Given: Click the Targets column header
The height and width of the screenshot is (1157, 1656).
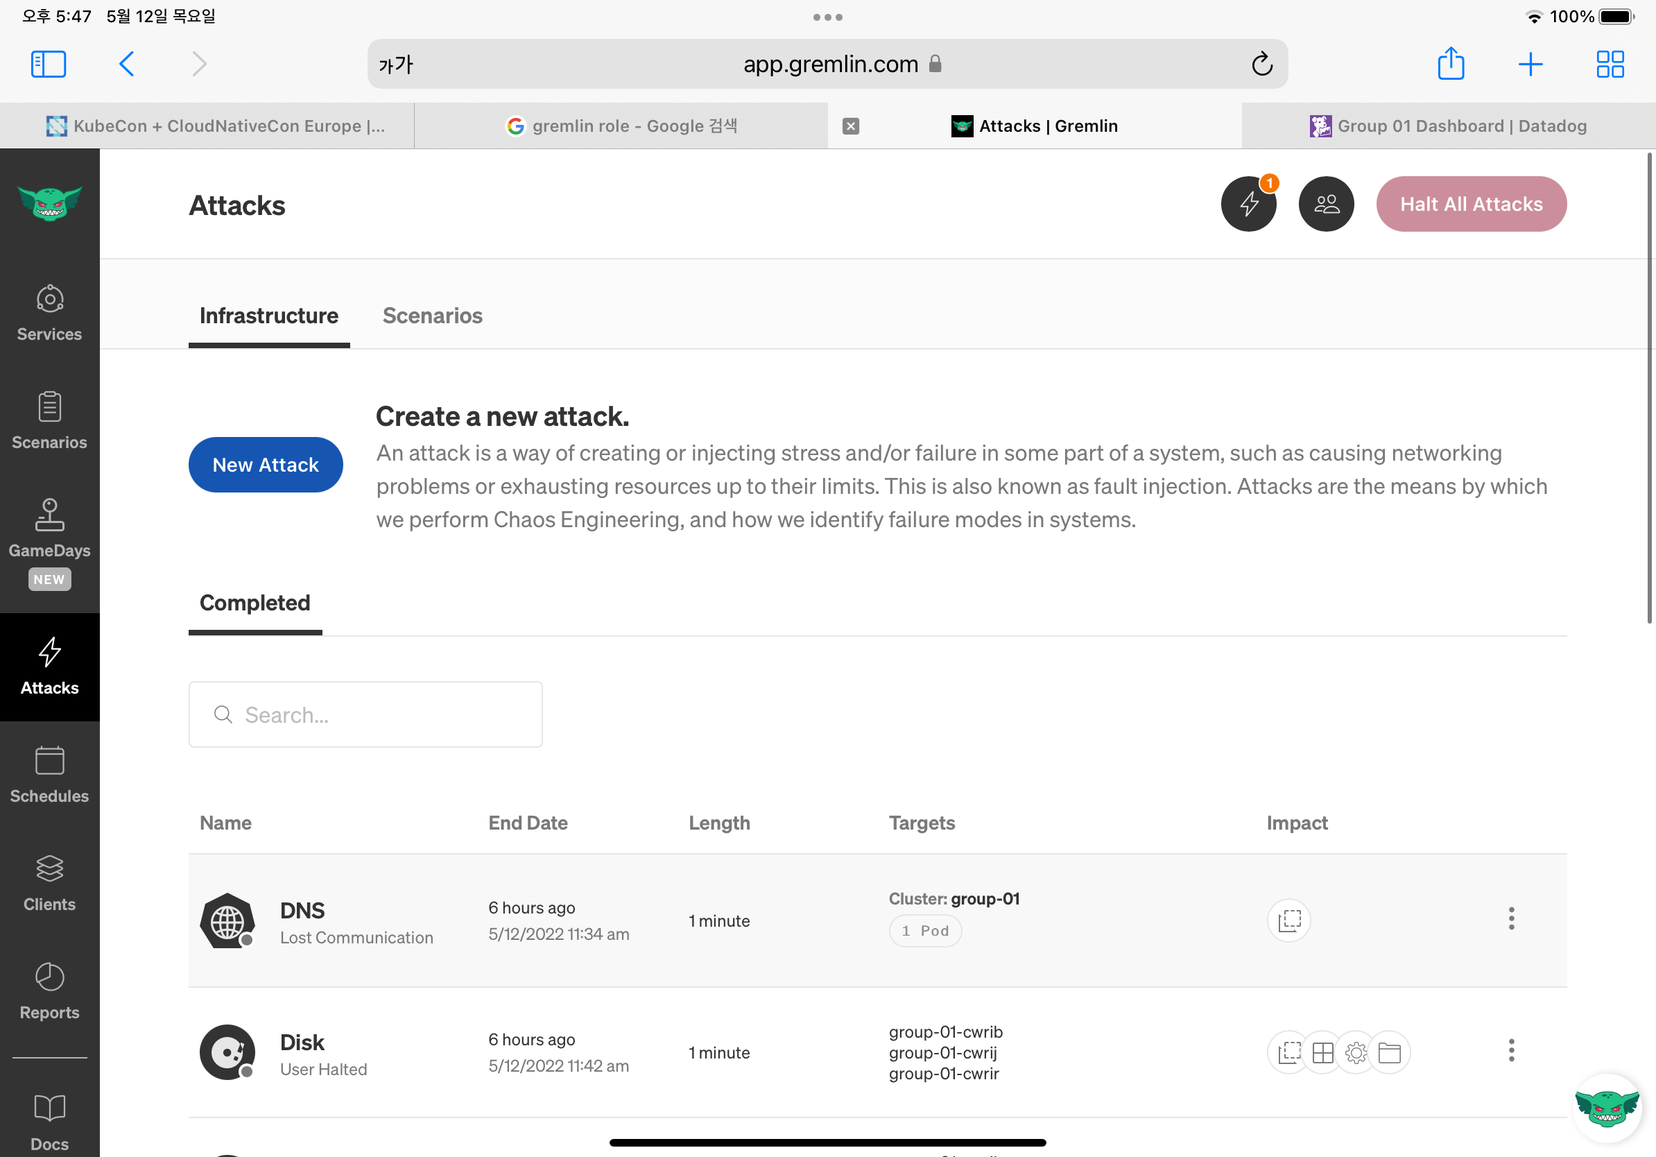Looking at the screenshot, I should [922, 823].
